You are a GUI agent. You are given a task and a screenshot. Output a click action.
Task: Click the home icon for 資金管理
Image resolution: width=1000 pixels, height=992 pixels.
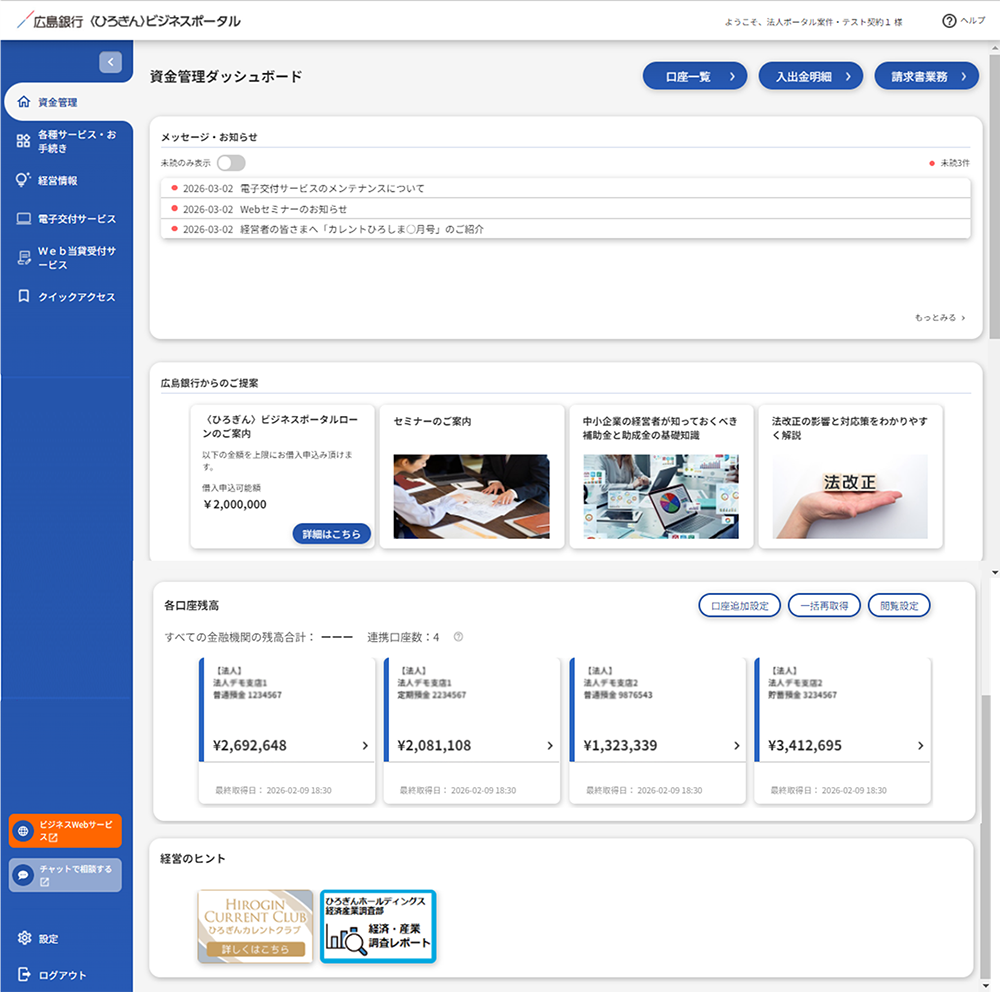[24, 102]
